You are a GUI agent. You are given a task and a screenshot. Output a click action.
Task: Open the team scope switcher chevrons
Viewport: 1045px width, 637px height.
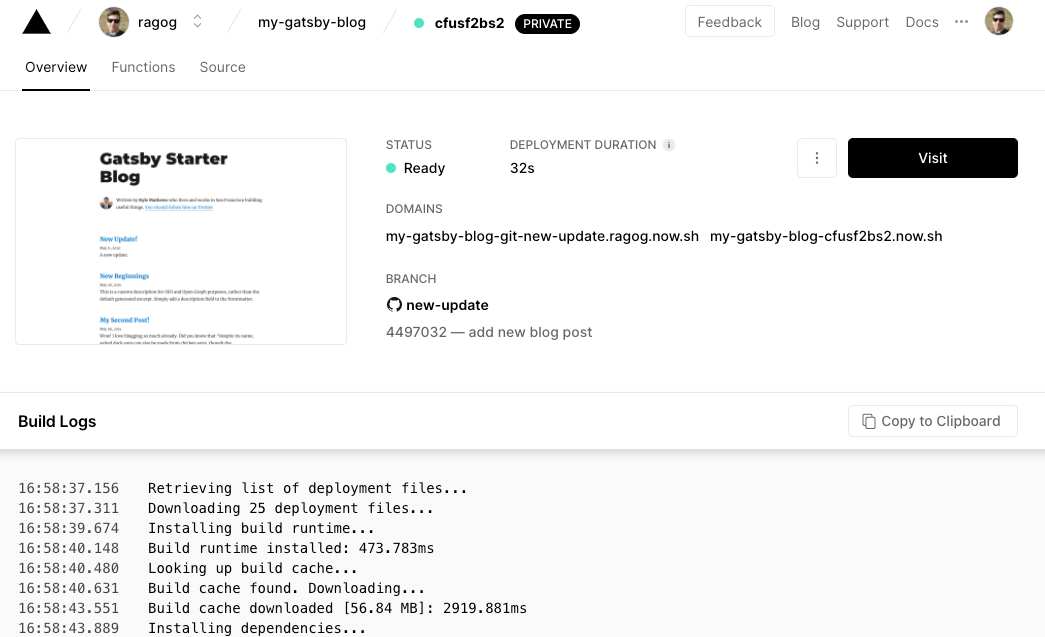pyautogui.click(x=197, y=21)
